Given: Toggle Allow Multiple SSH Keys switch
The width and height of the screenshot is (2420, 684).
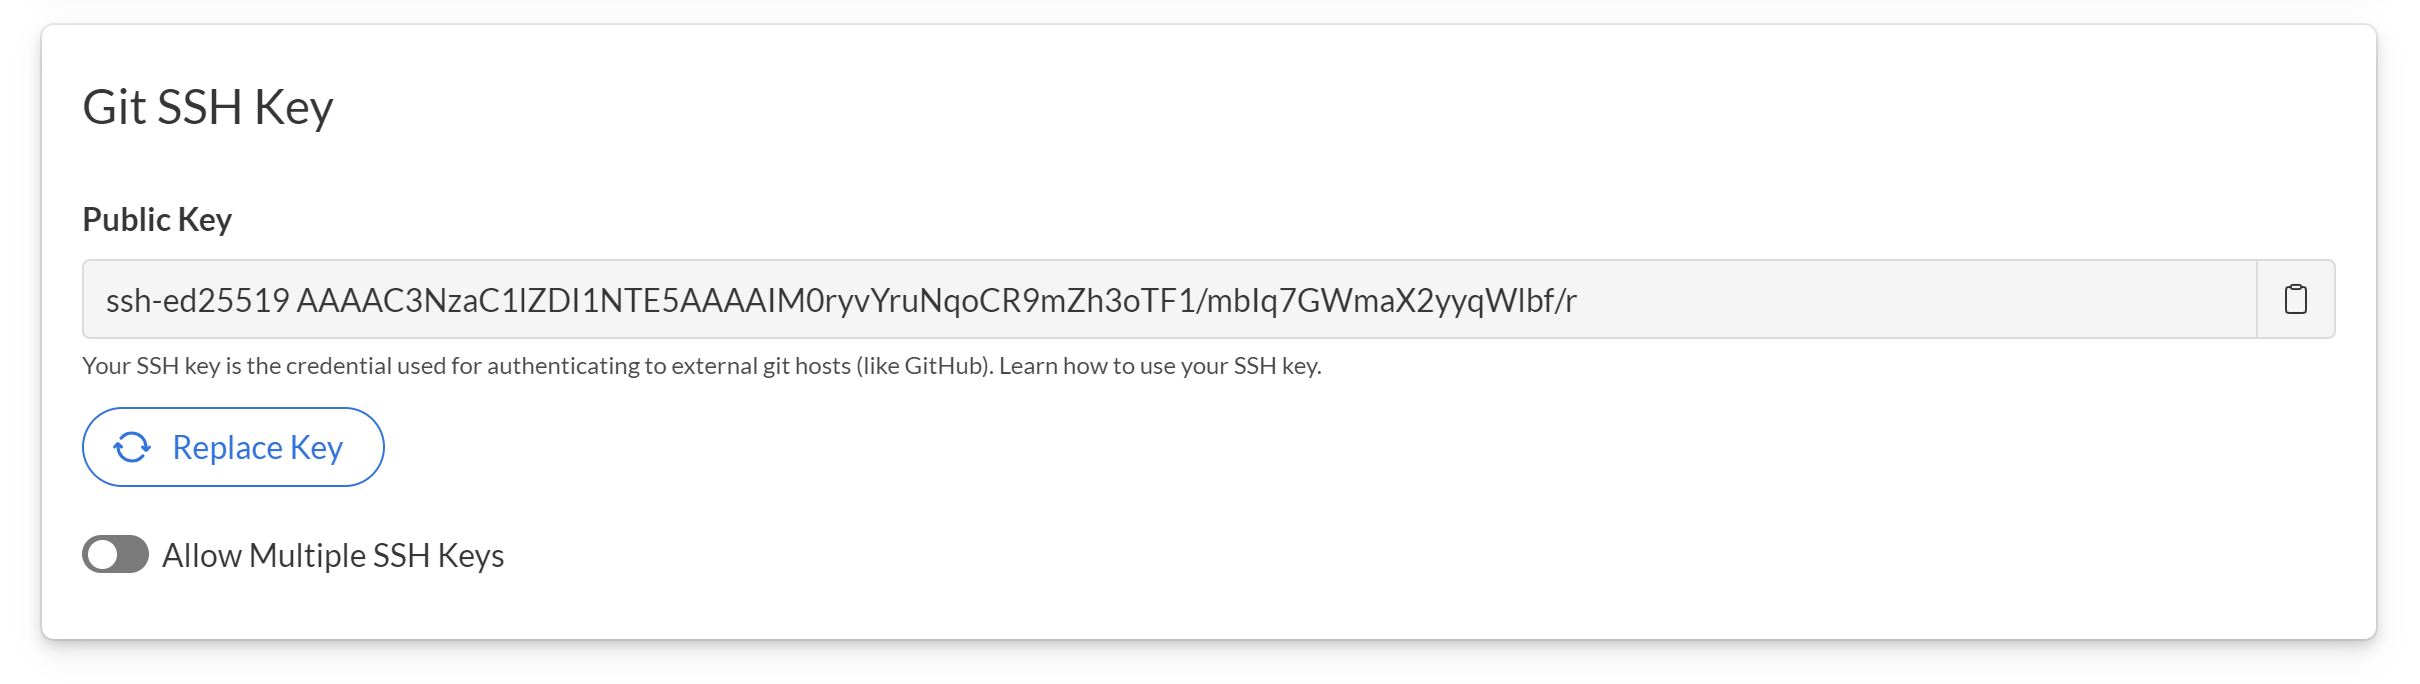Looking at the screenshot, I should point(115,554).
